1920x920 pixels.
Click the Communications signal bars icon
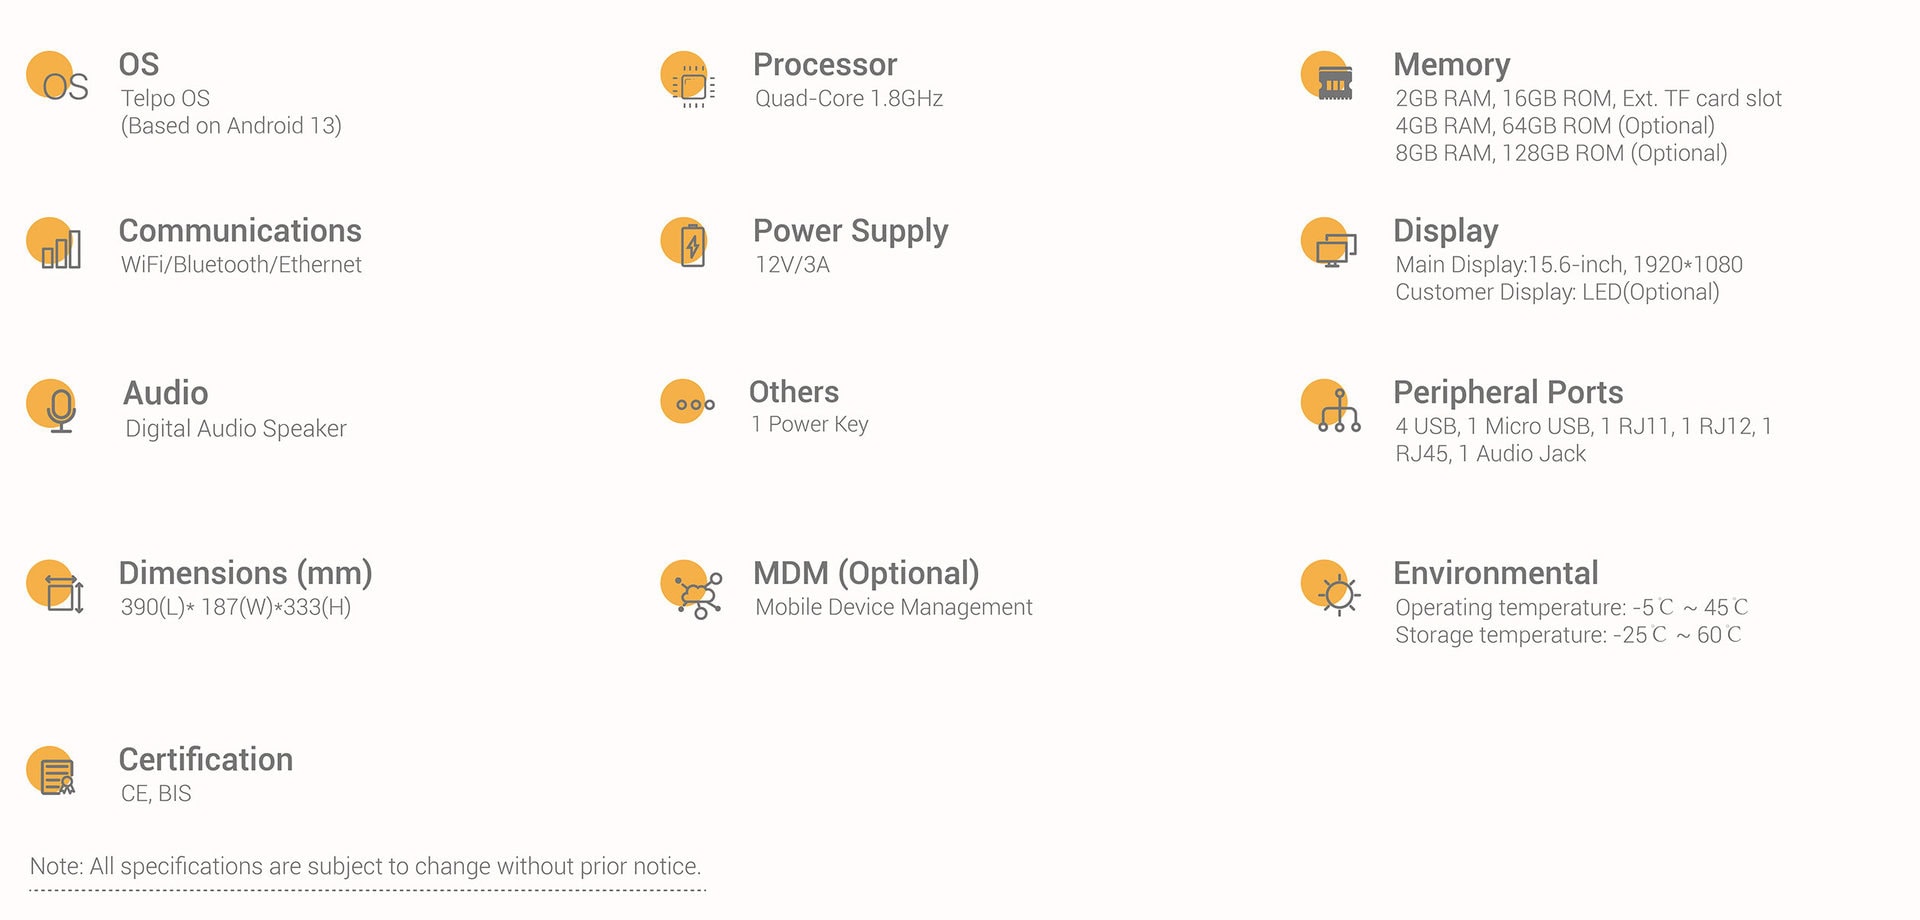pyautogui.click(x=54, y=244)
